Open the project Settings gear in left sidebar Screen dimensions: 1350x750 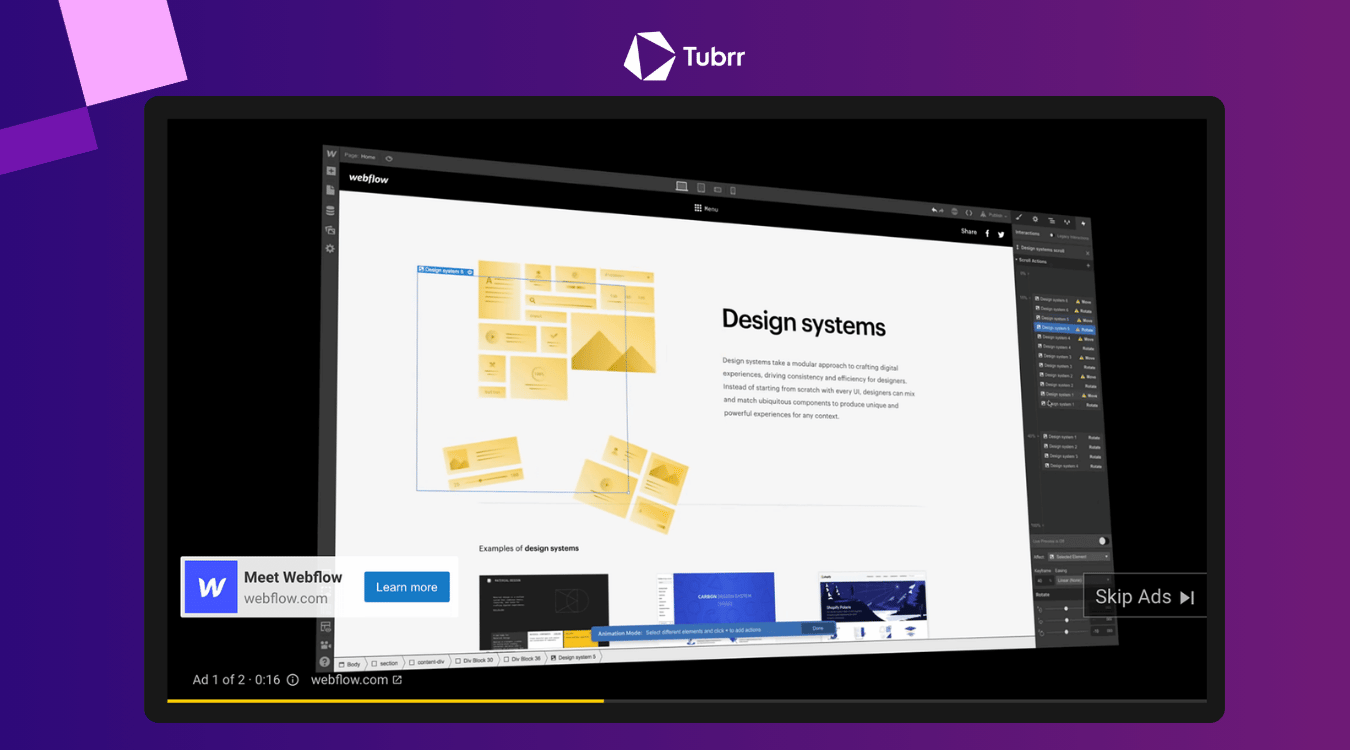[x=331, y=248]
